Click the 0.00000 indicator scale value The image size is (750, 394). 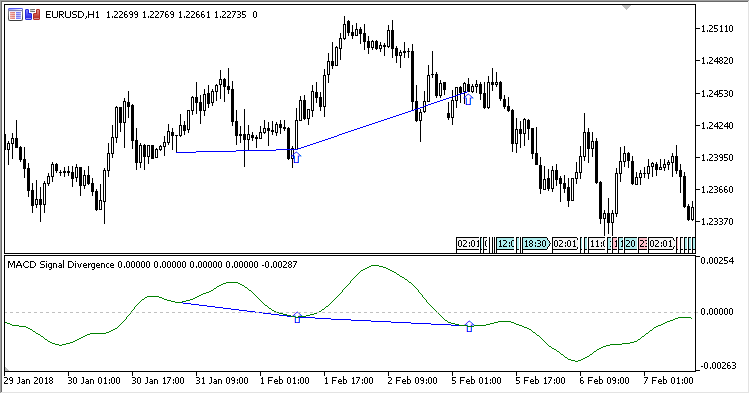[x=717, y=312]
